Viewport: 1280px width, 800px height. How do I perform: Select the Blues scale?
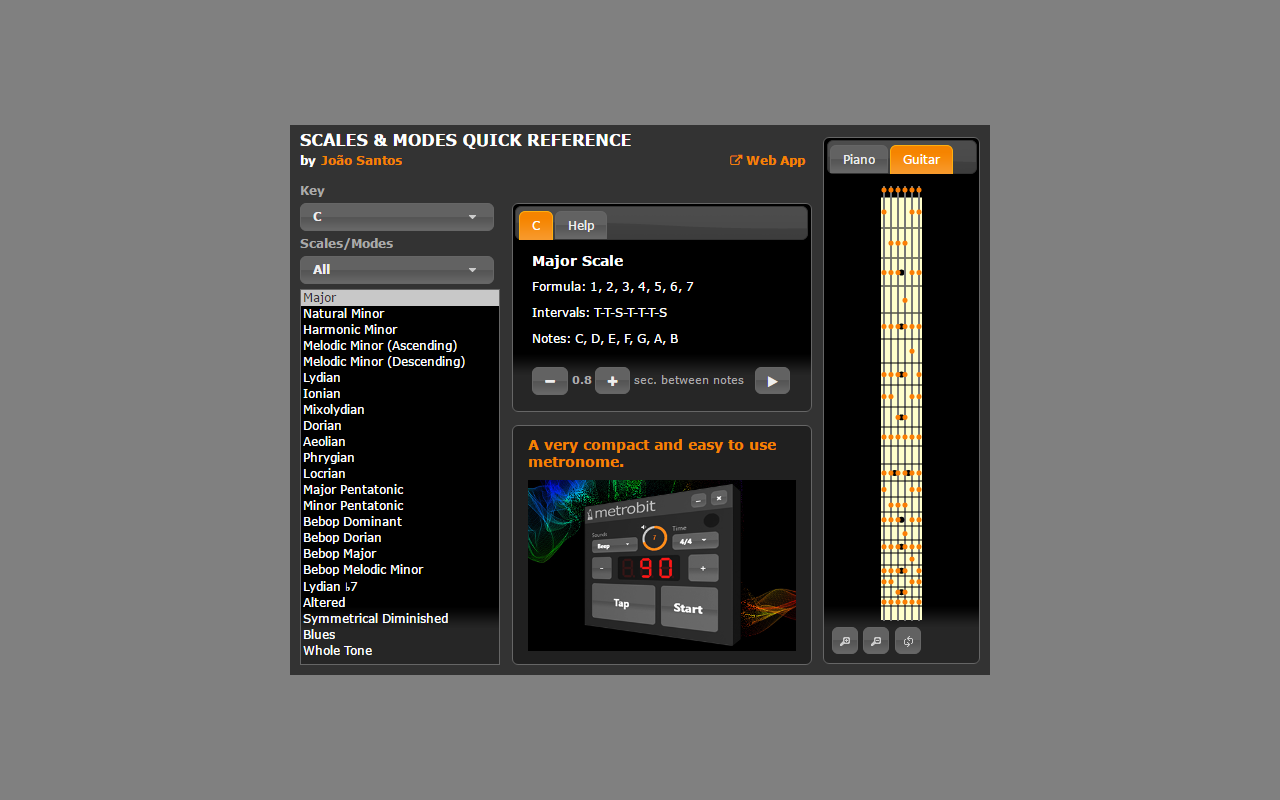click(319, 634)
